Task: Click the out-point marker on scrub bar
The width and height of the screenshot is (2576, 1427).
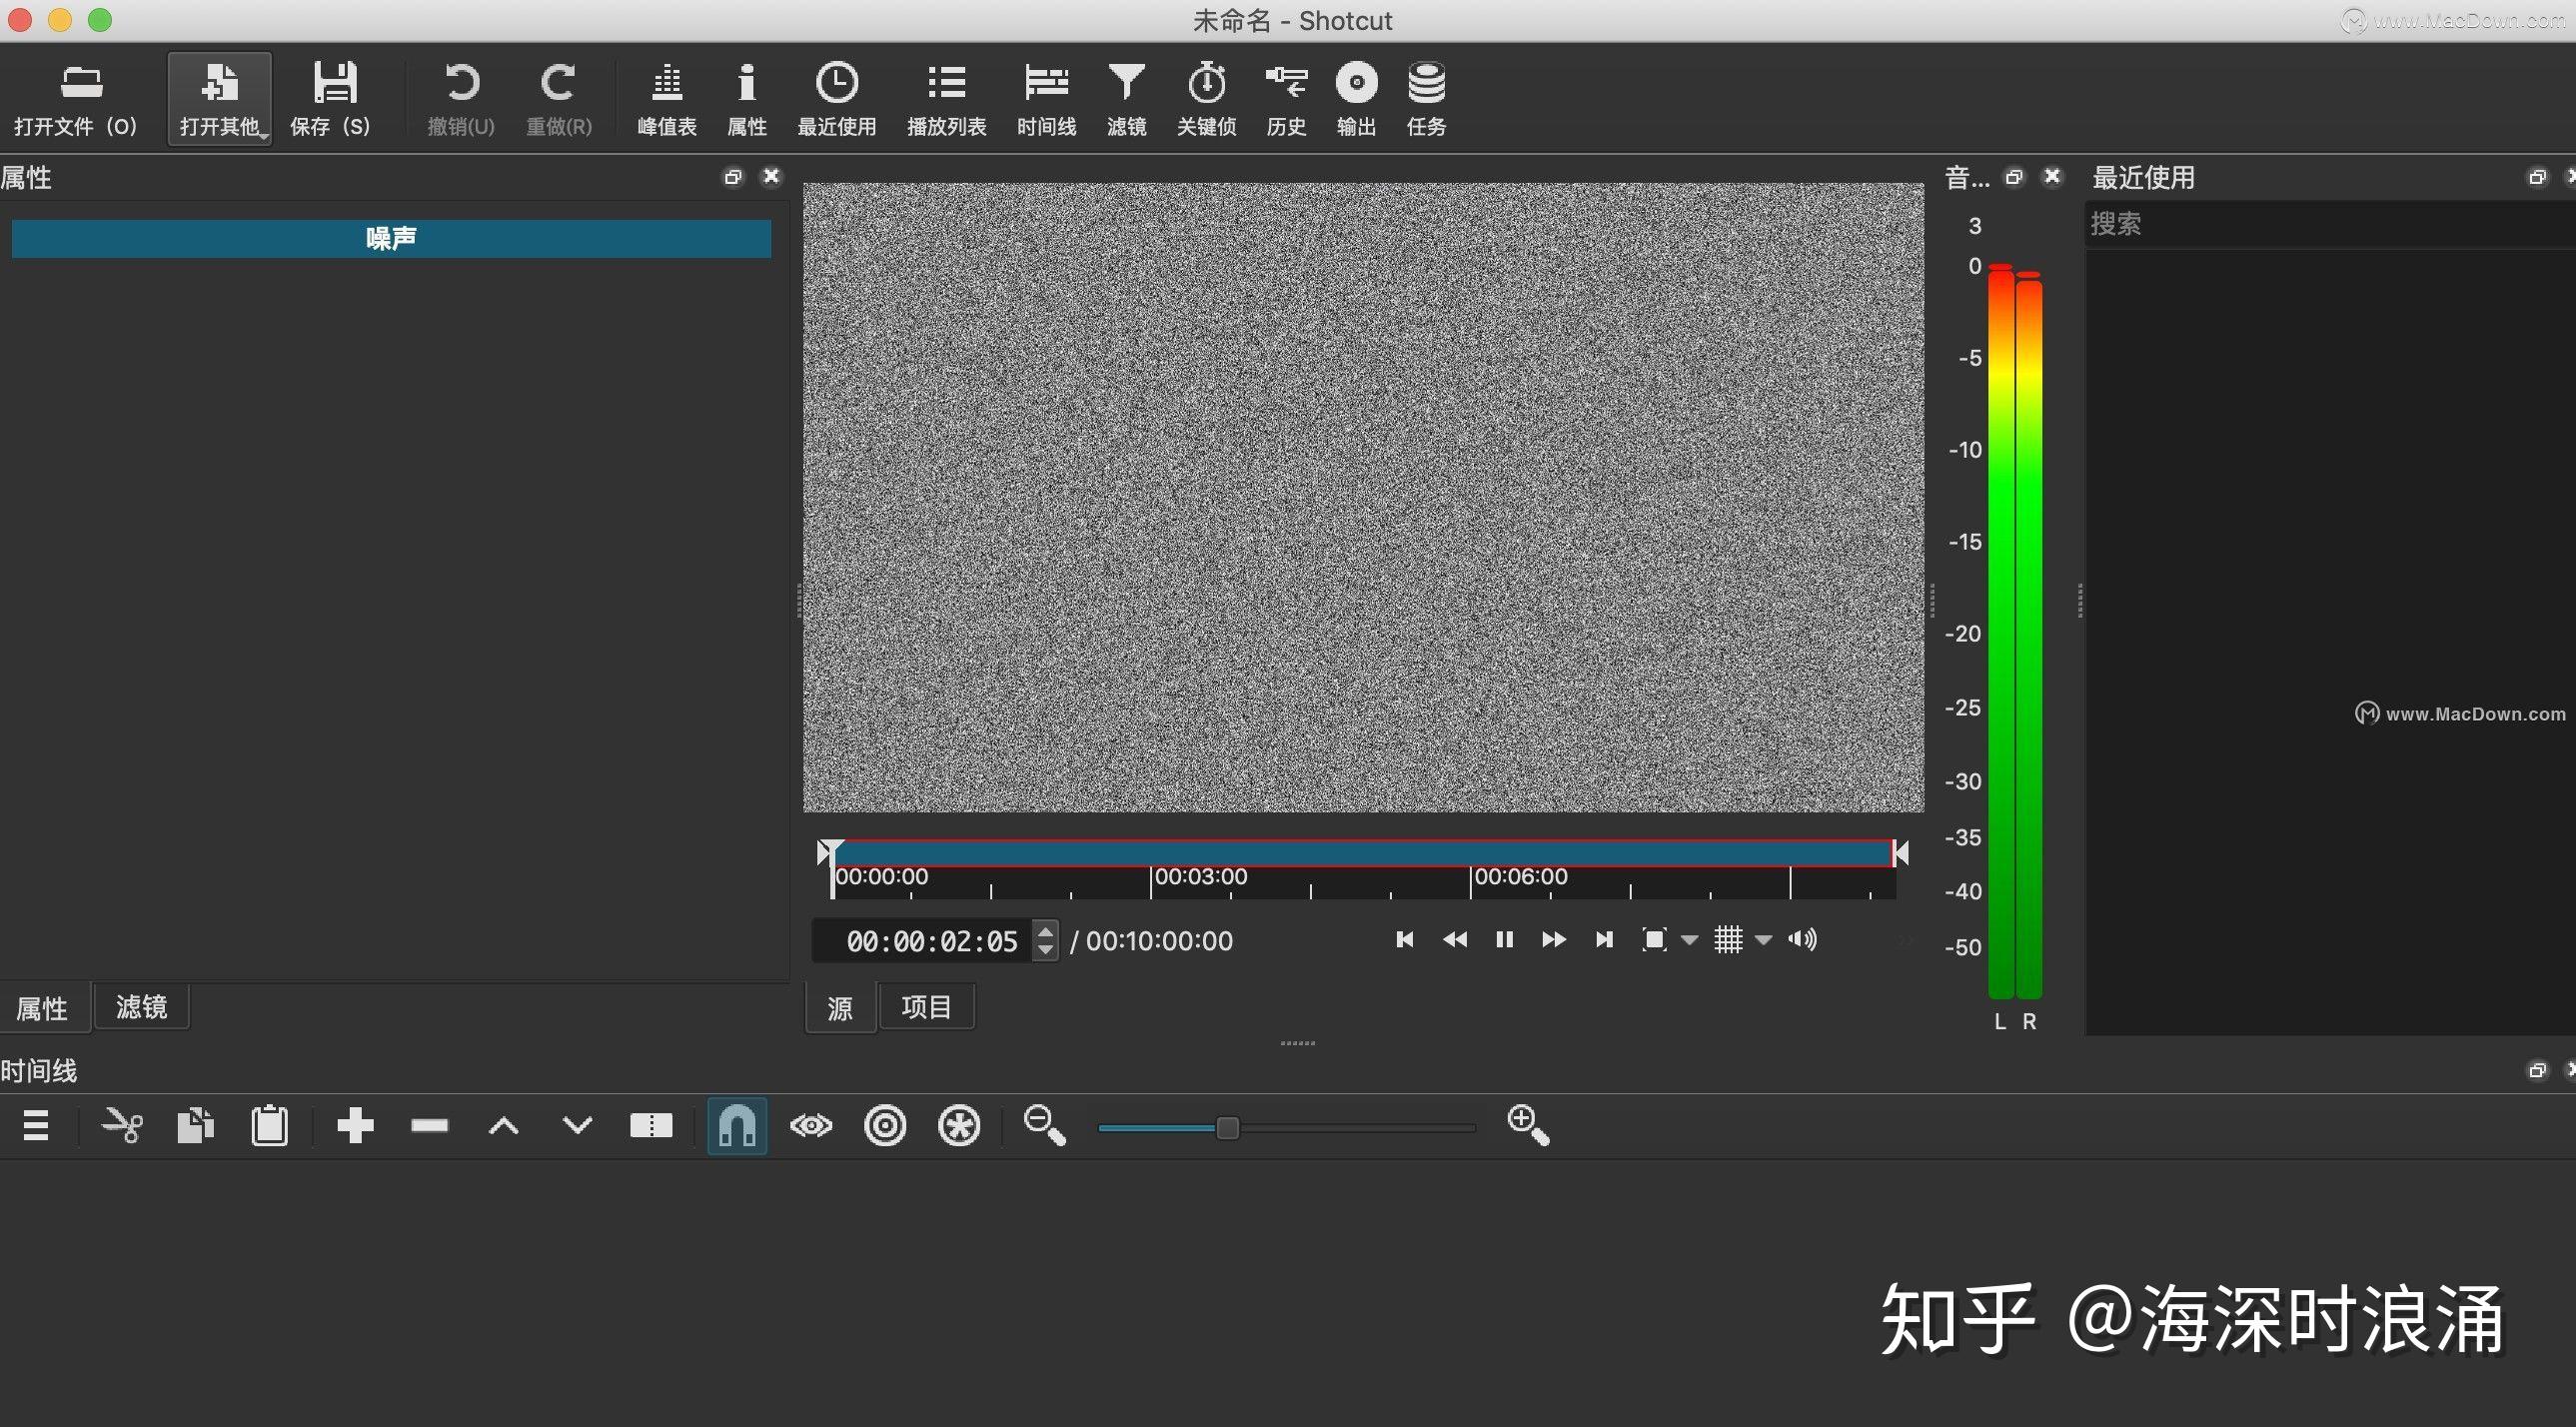Action: [1901, 852]
